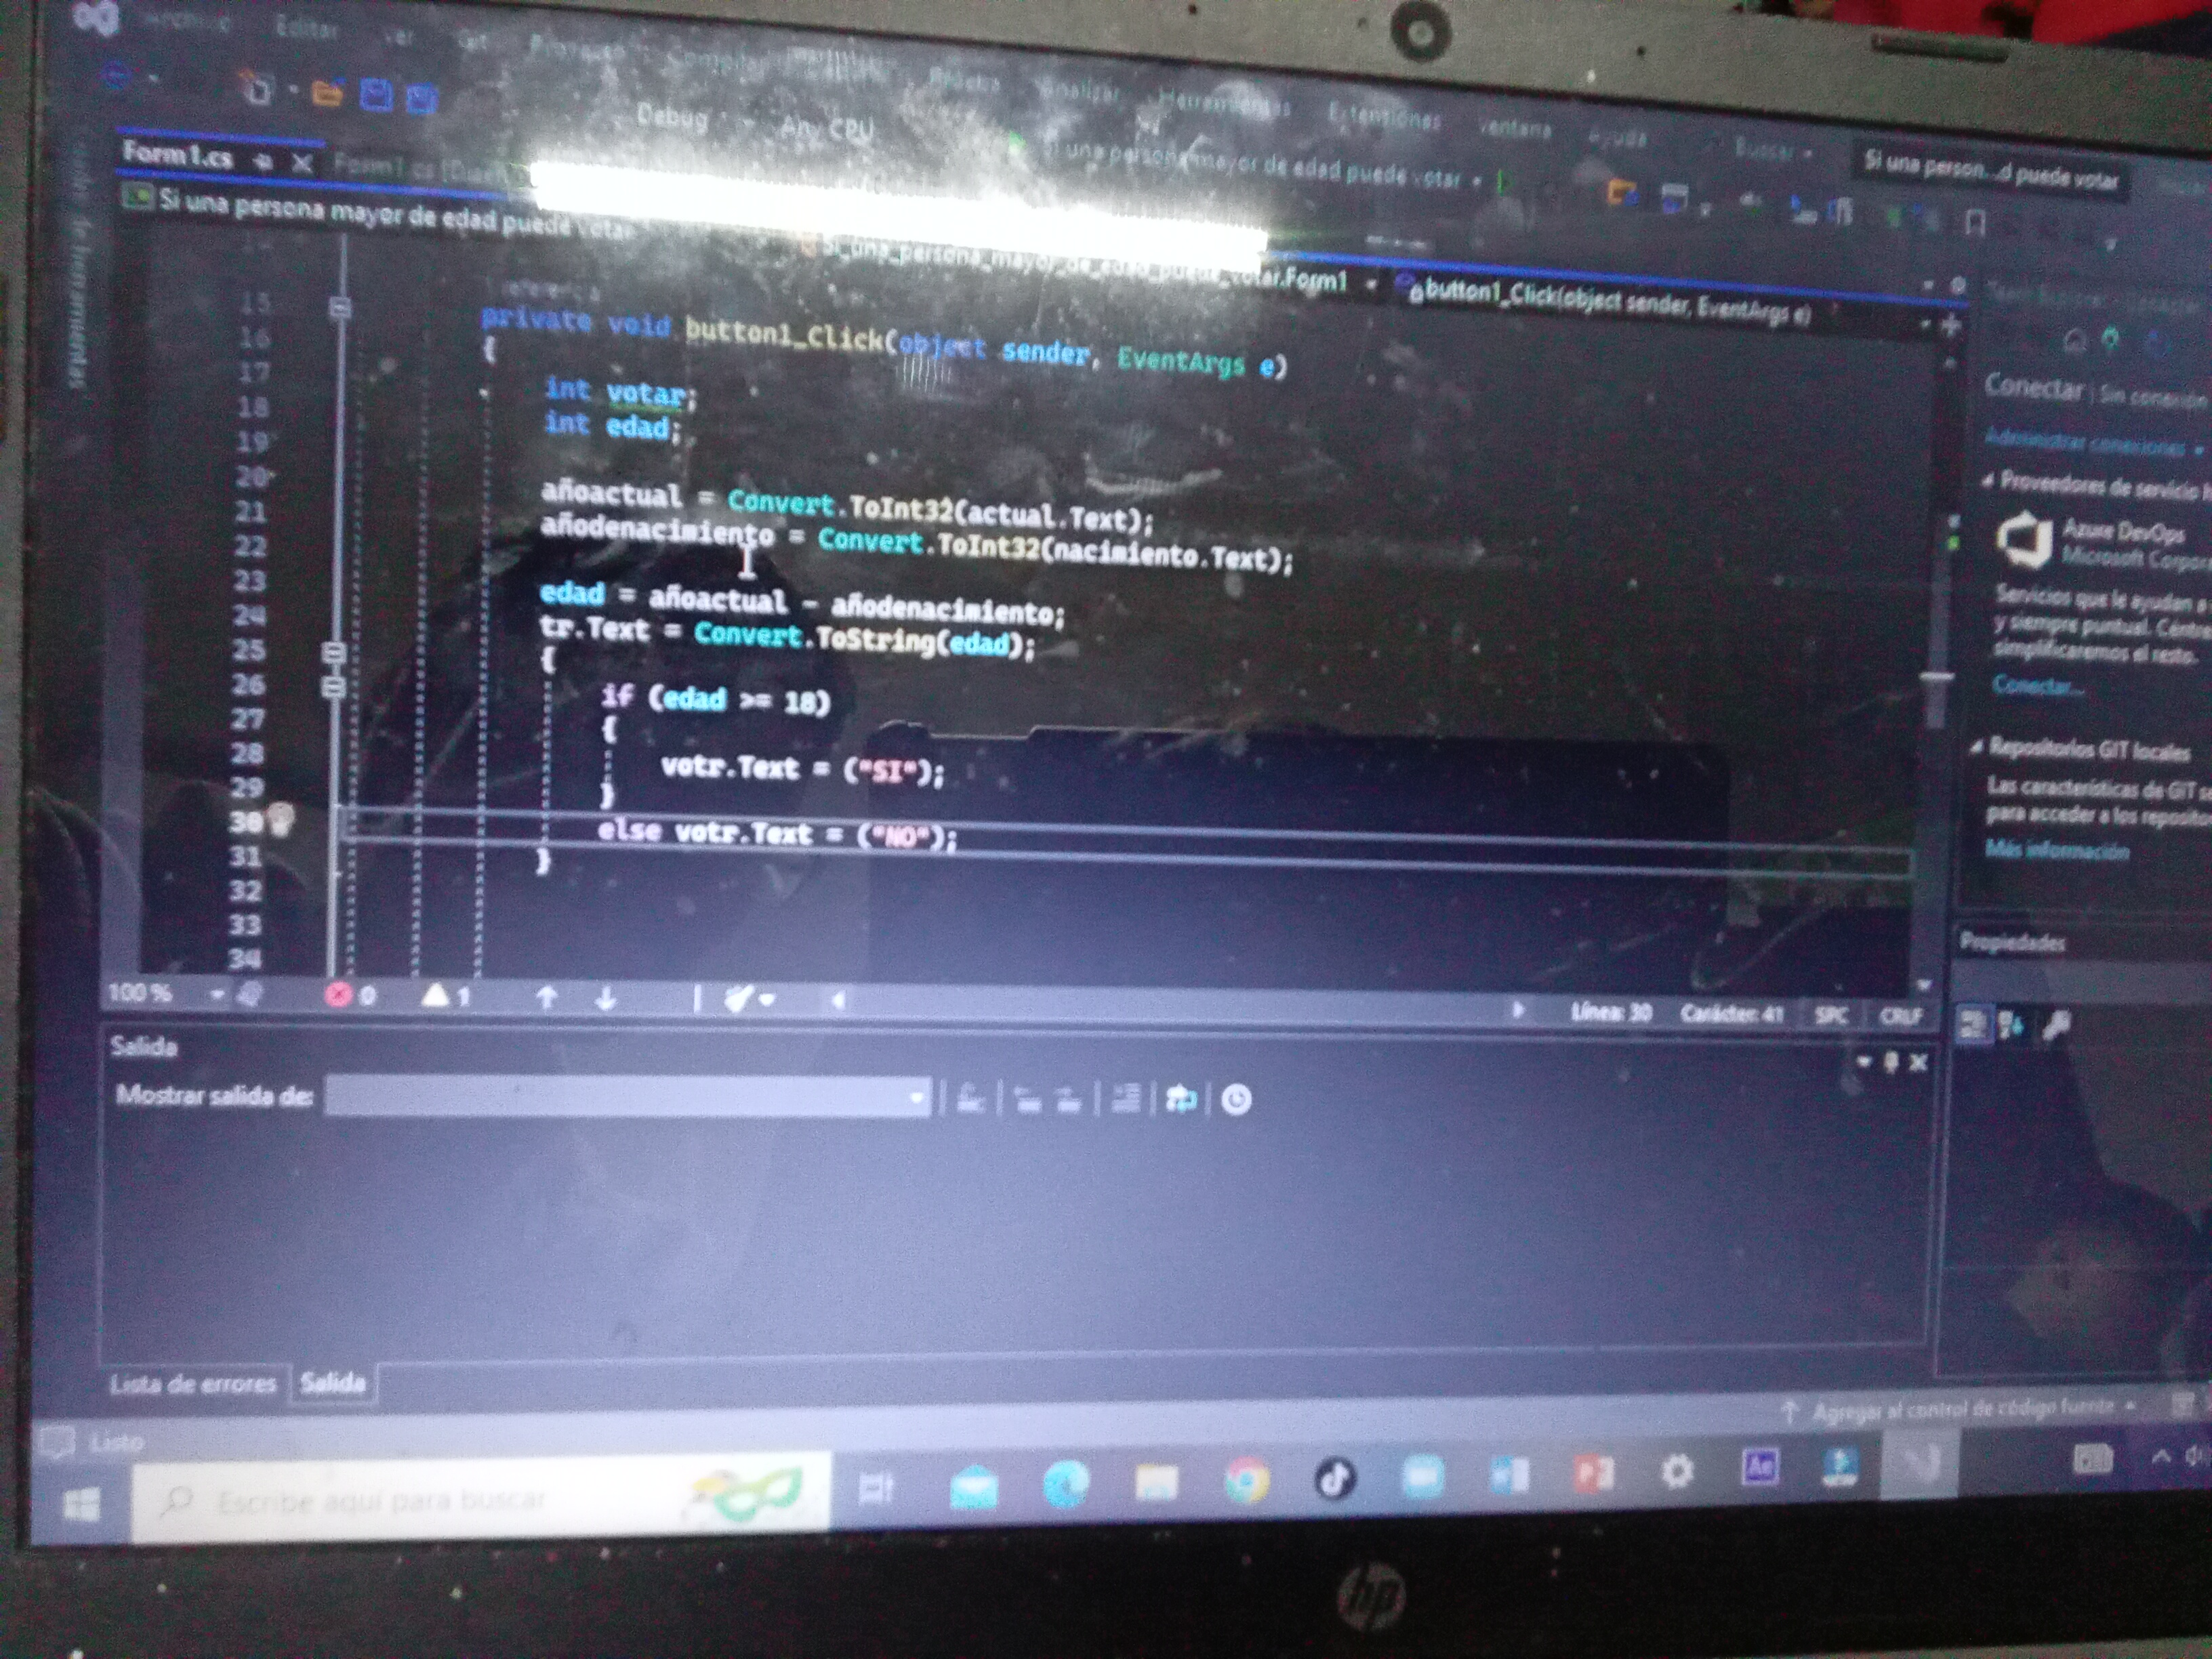Screen dimensions: 2212x1659
Task: Click the lightbulb quick actions icon
Action: (282, 819)
